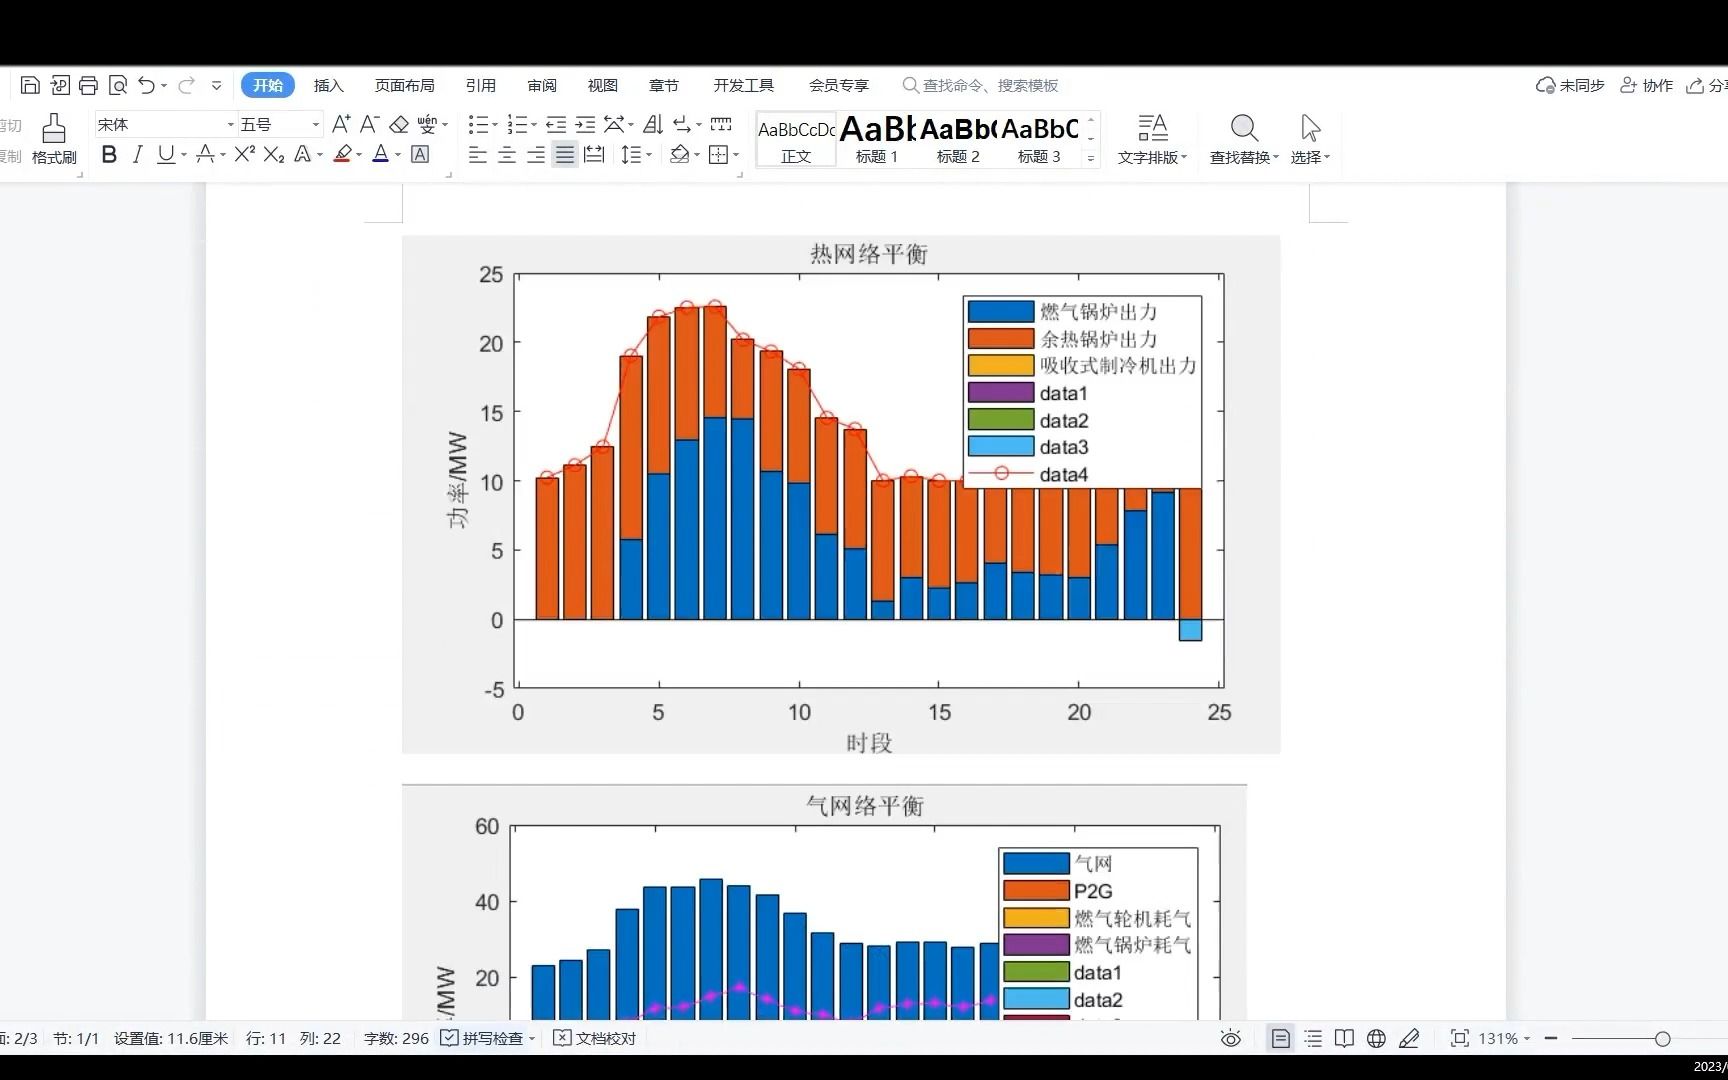The width and height of the screenshot is (1728, 1080).
Task: Expand the quick access toolbar customize arrow
Action: click(217, 85)
